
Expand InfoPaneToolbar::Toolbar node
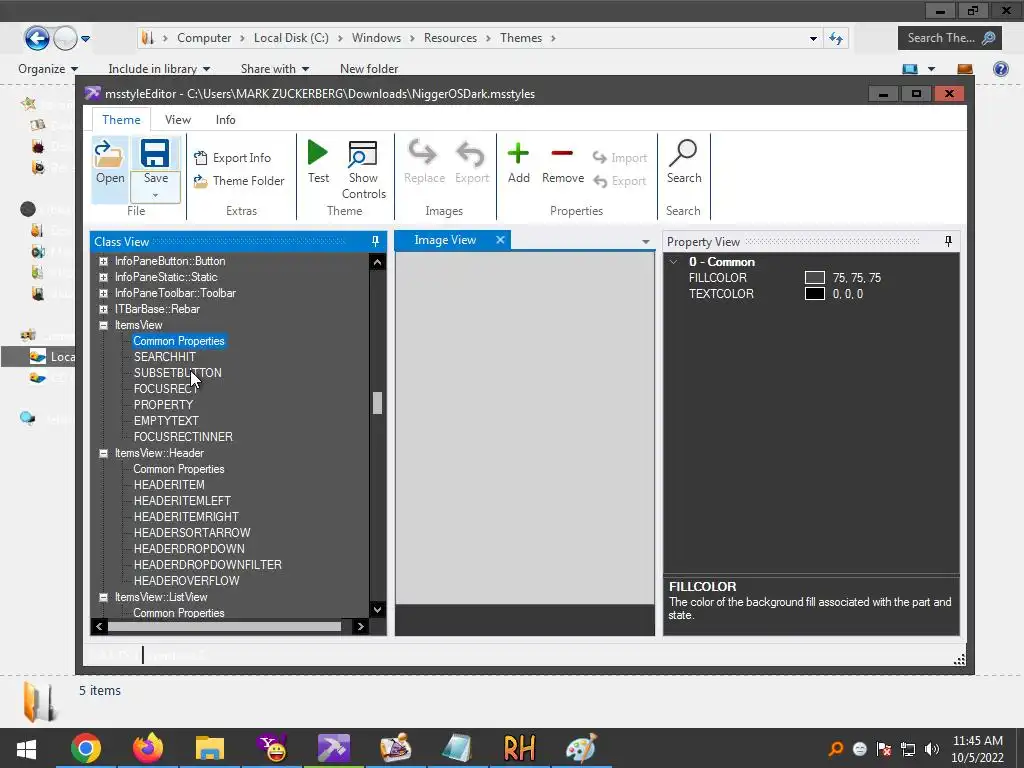(103, 293)
